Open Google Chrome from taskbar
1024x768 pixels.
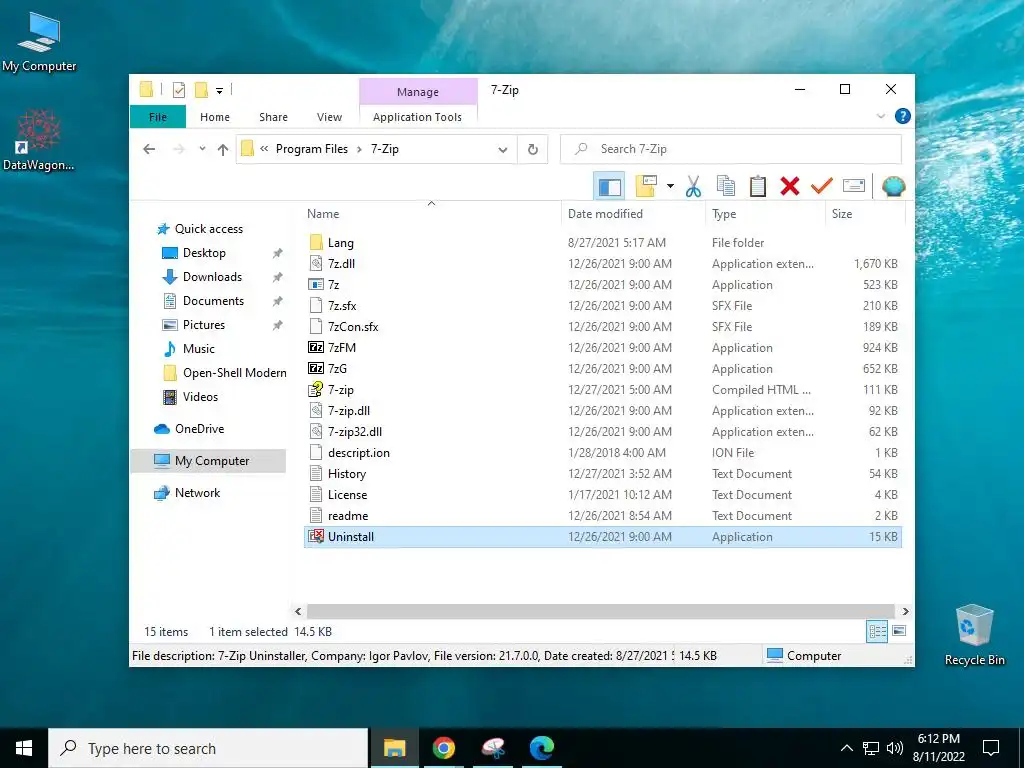click(x=443, y=748)
